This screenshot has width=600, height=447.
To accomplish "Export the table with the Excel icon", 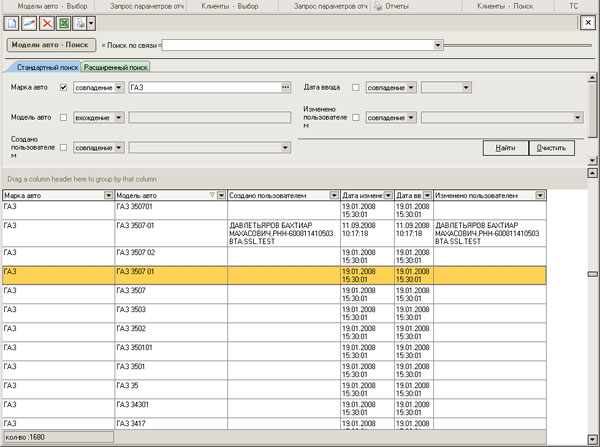I will pyautogui.click(x=63, y=22).
